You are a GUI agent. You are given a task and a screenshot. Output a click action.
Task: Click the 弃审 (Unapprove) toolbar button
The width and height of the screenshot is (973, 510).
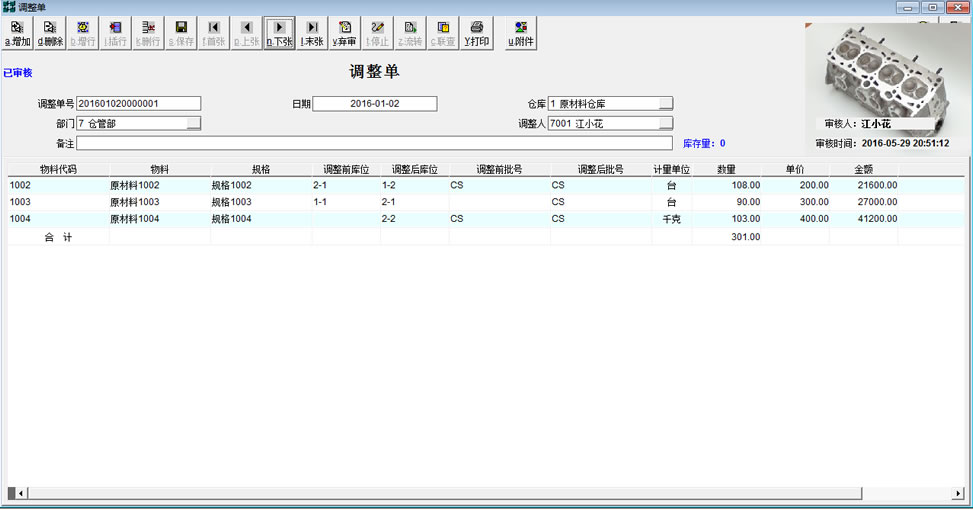point(344,34)
